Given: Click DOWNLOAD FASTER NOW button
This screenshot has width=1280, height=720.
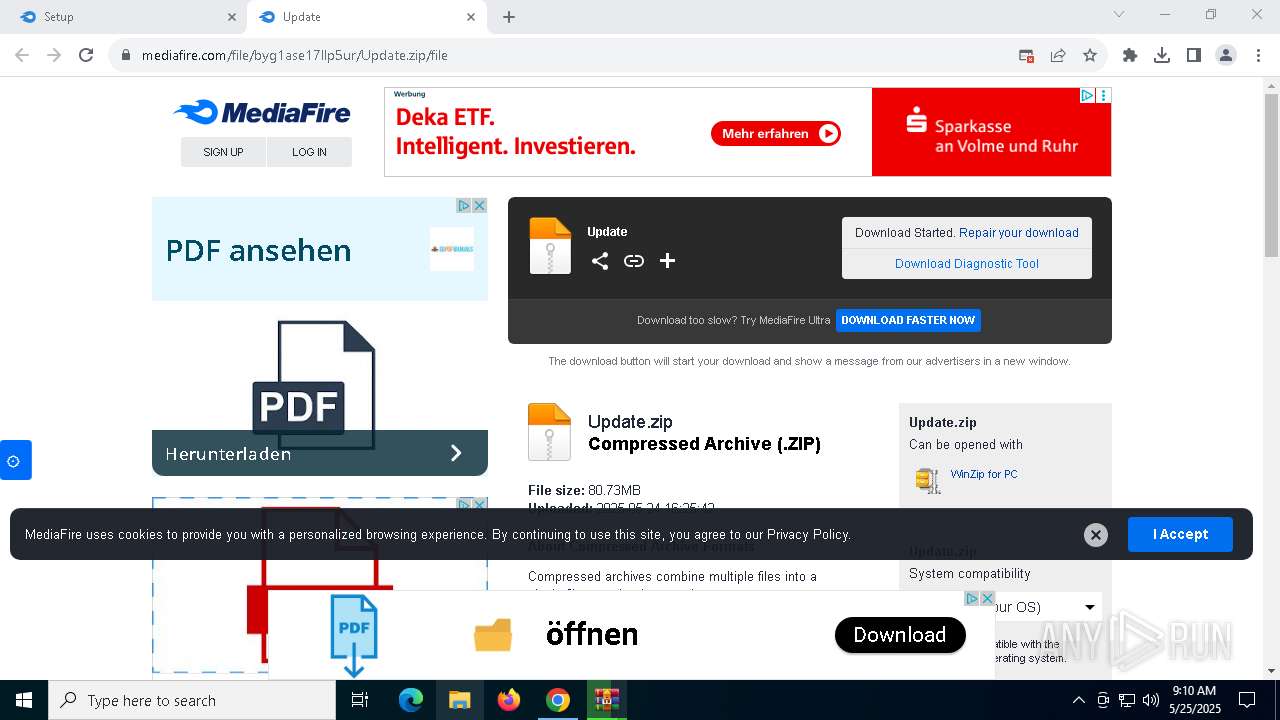Looking at the screenshot, I should coord(908,320).
